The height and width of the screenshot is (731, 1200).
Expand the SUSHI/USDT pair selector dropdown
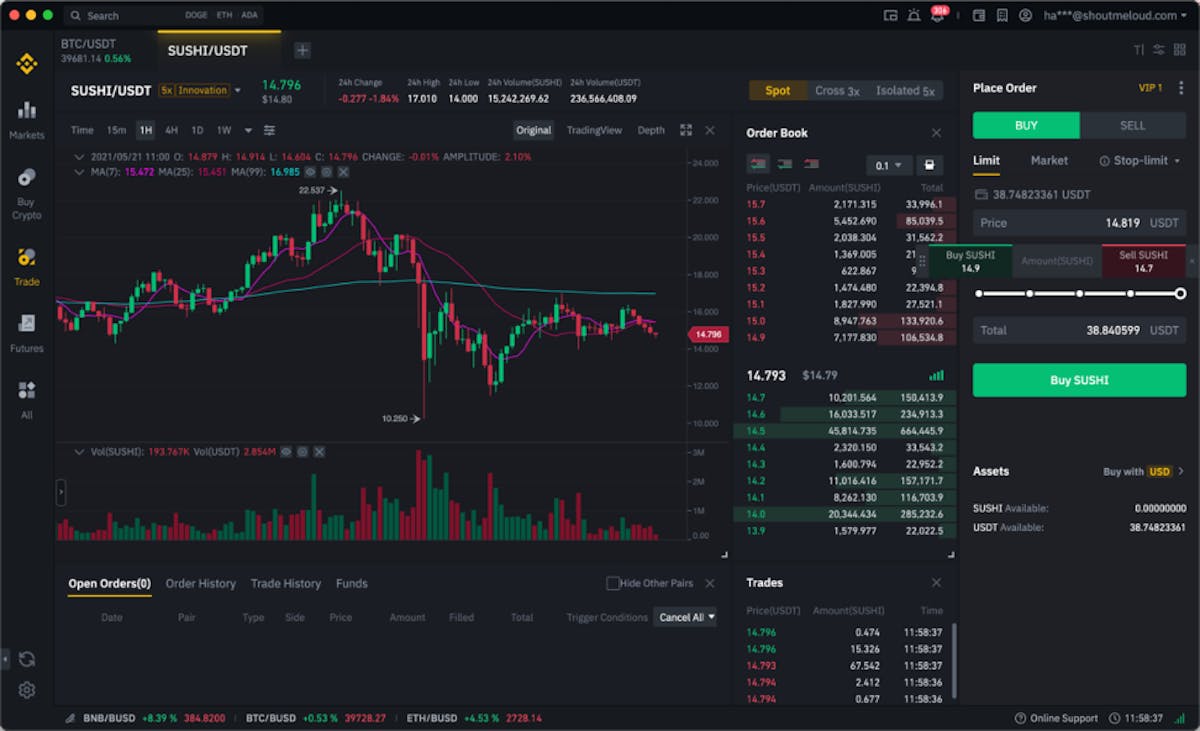click(238, 90)
